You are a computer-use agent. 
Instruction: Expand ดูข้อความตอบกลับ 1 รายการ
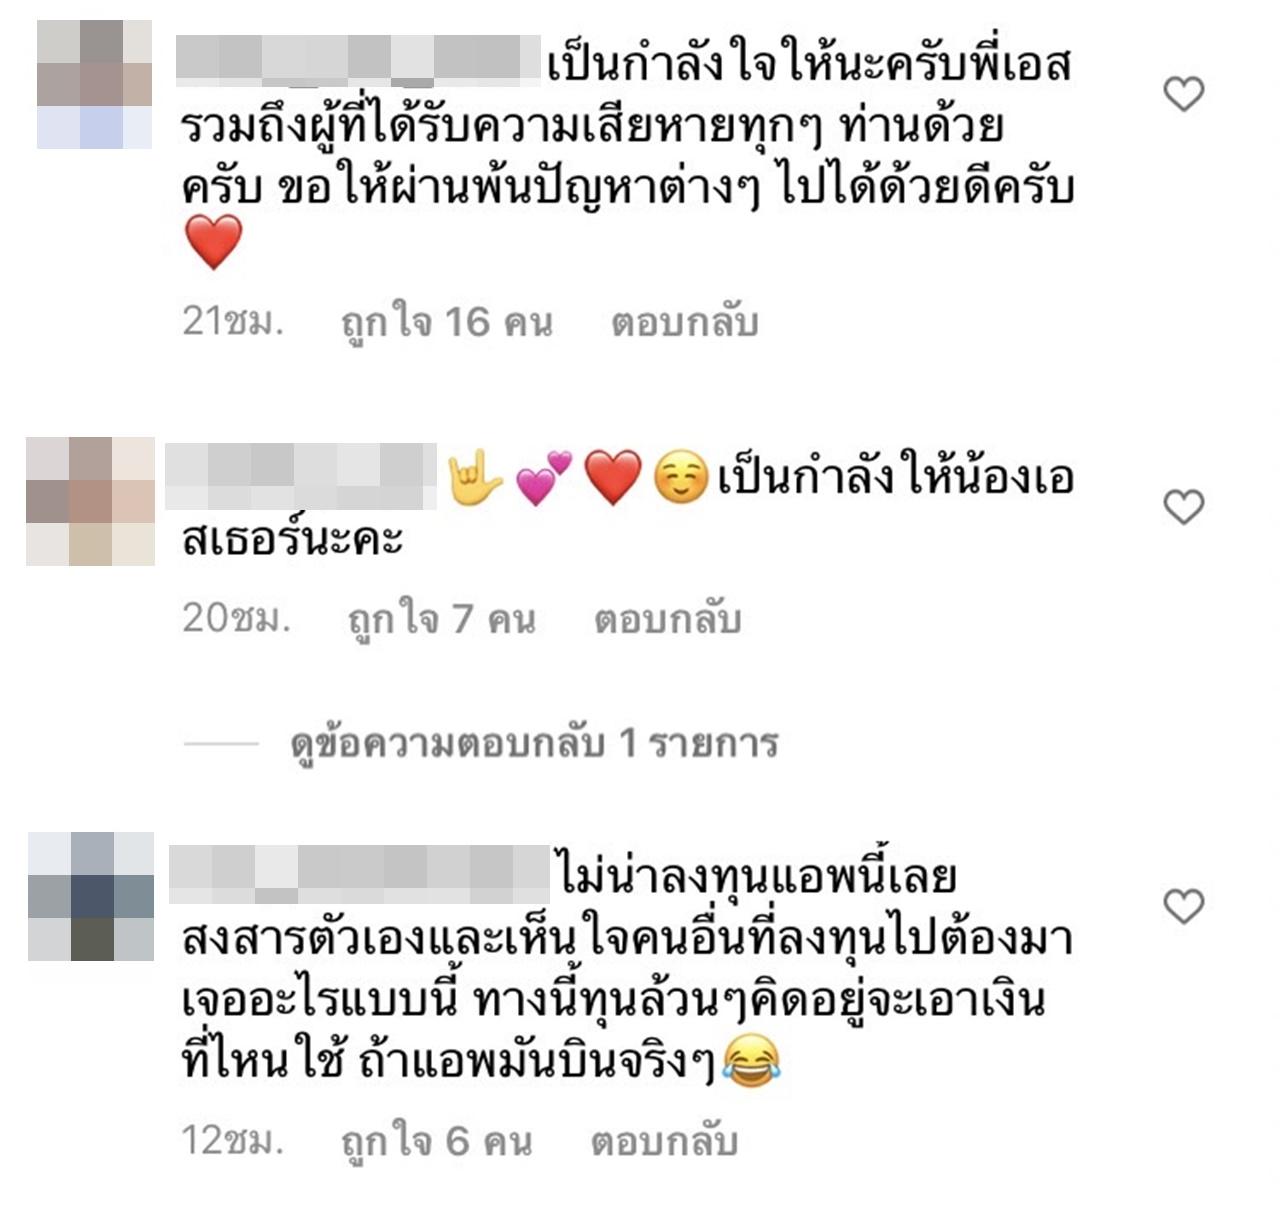[534, 744]
